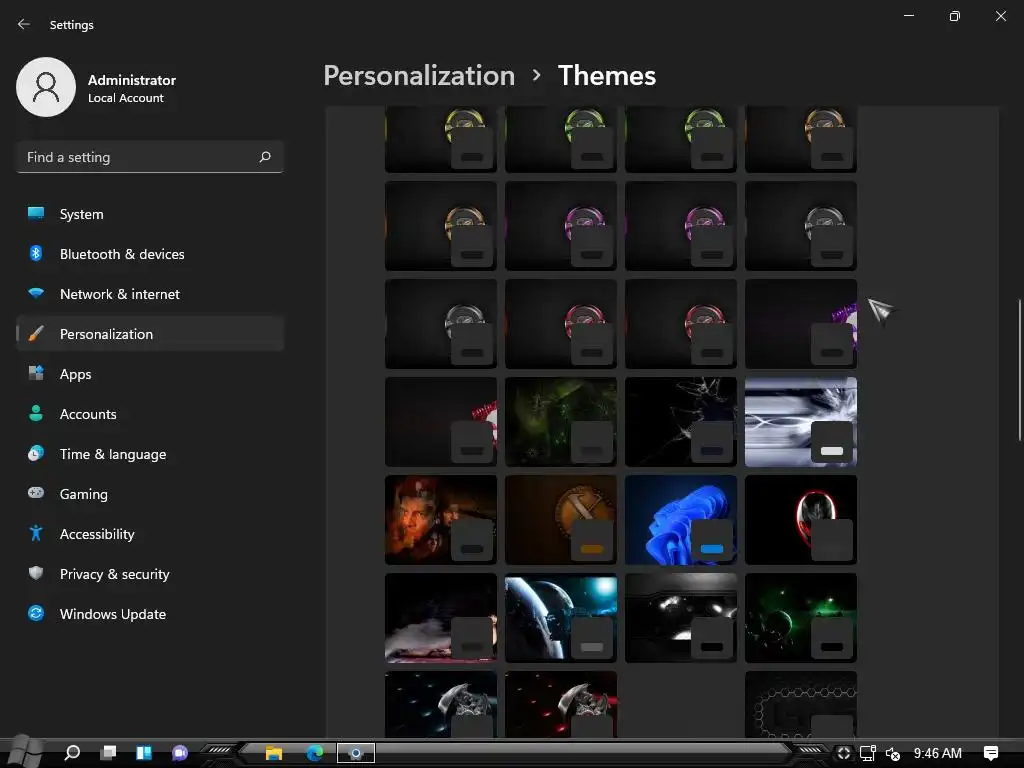Select the dark theme with purple emblem
Image resolution: width=1024 pixels, height=768 pixels.
[x=801, y=324]
